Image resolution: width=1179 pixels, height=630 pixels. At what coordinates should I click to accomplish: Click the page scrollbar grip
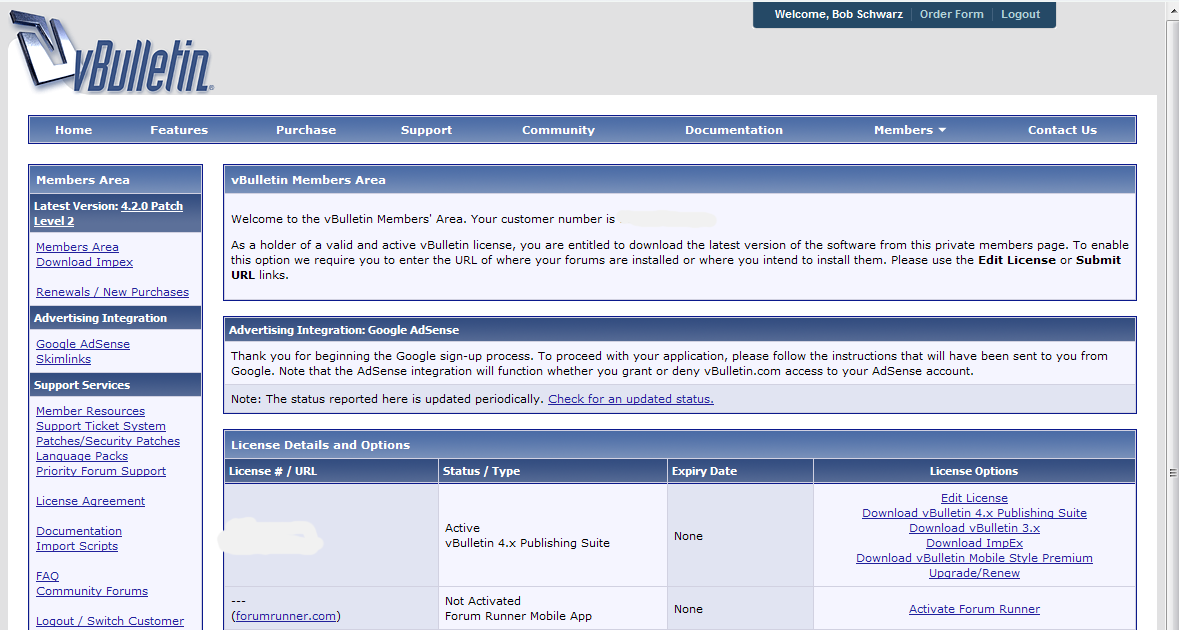click(1172, 473)
